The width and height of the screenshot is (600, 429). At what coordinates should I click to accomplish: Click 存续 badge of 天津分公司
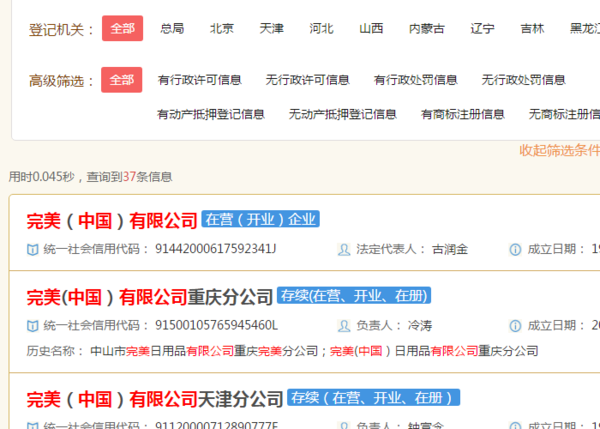[x=373, y=398]
